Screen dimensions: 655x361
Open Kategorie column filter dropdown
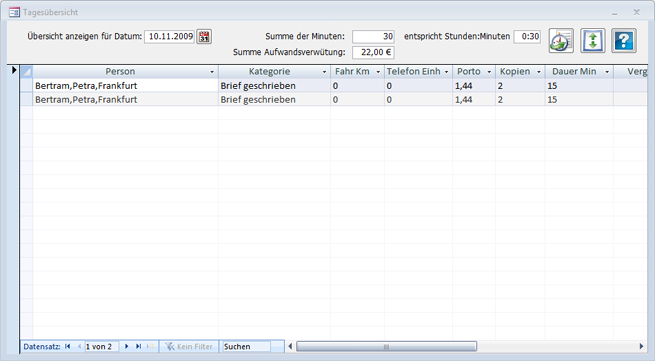coord(324,72)
